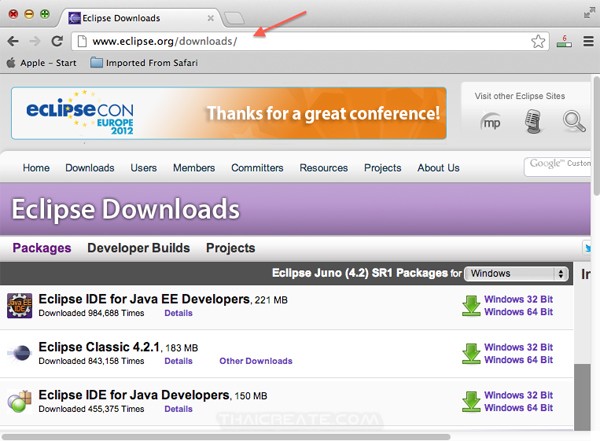Download Java EE Windows 64 Bit

pyautogui.click(x=518, y=312)
